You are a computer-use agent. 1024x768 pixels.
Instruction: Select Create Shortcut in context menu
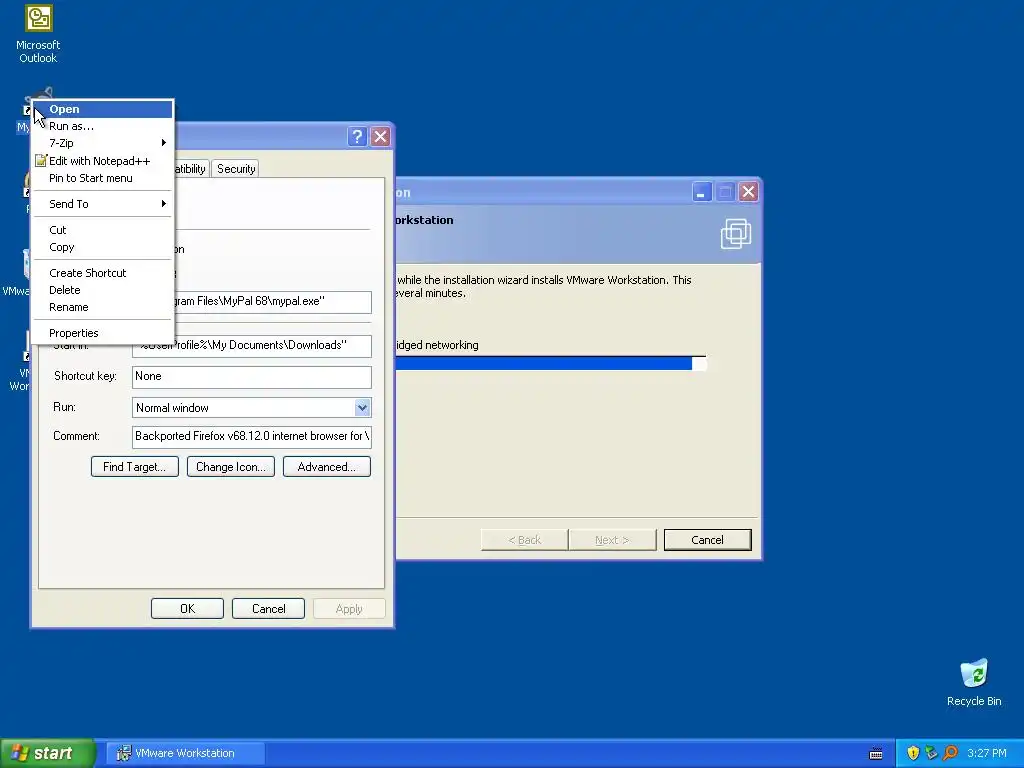(x=103, y=273)
